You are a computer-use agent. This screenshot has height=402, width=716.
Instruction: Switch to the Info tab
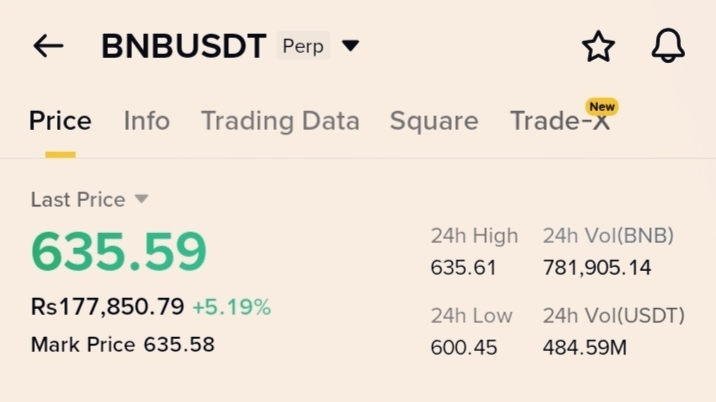point(147,121)
